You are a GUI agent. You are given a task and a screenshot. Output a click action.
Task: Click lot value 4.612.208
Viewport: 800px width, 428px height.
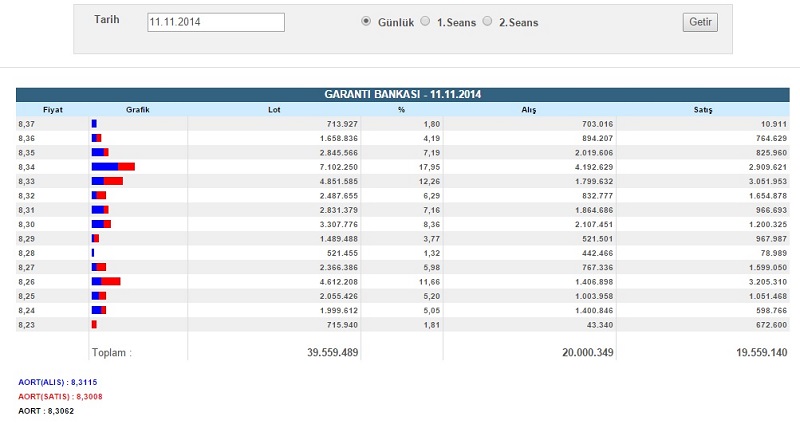[339, 282]
